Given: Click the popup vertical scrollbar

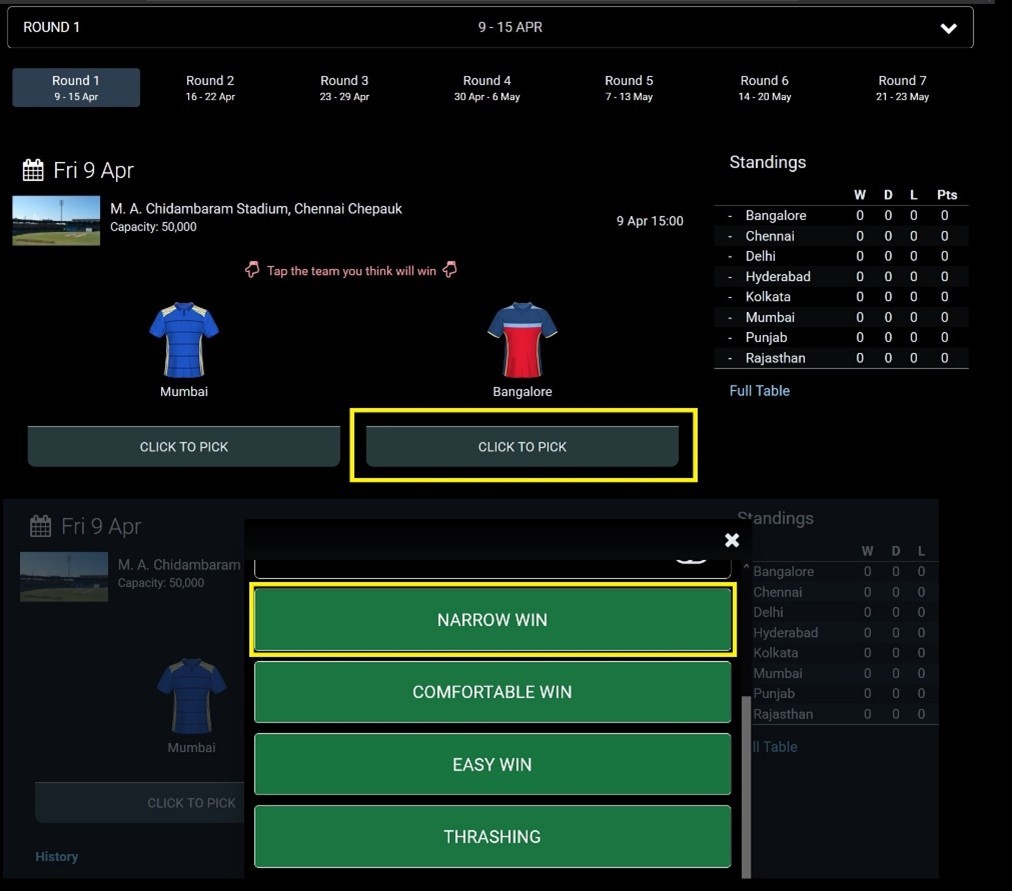Looking at the screenshot, I should click(746, 787).
